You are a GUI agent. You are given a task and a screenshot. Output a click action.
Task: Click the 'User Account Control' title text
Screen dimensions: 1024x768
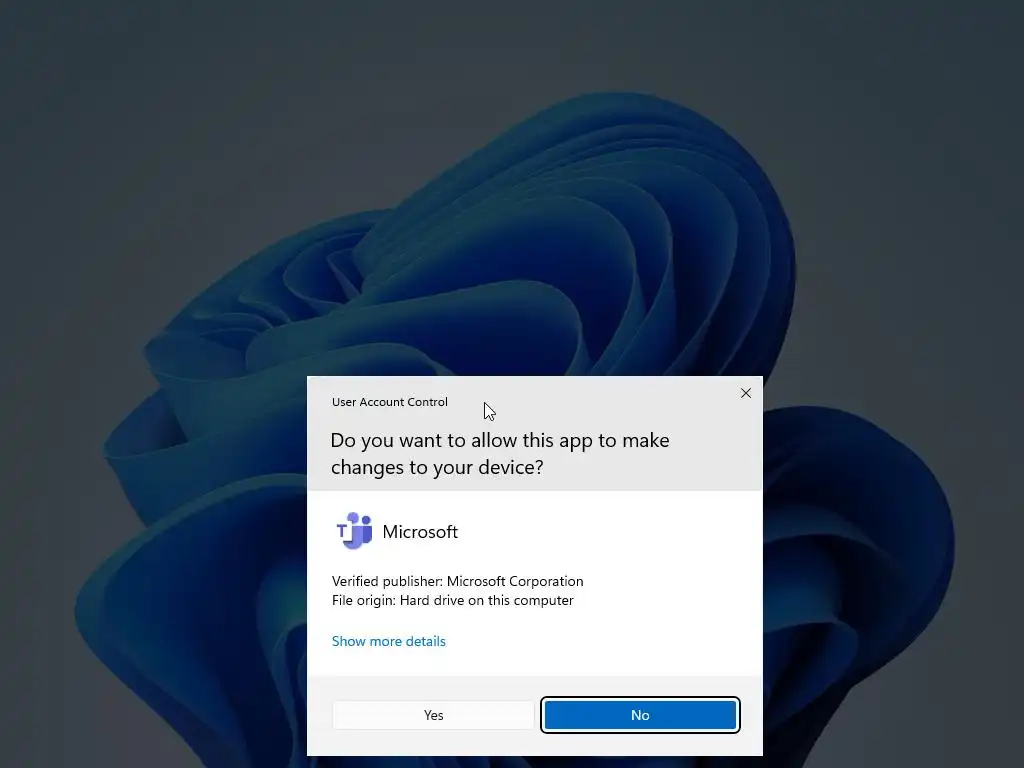click(390, 402)
